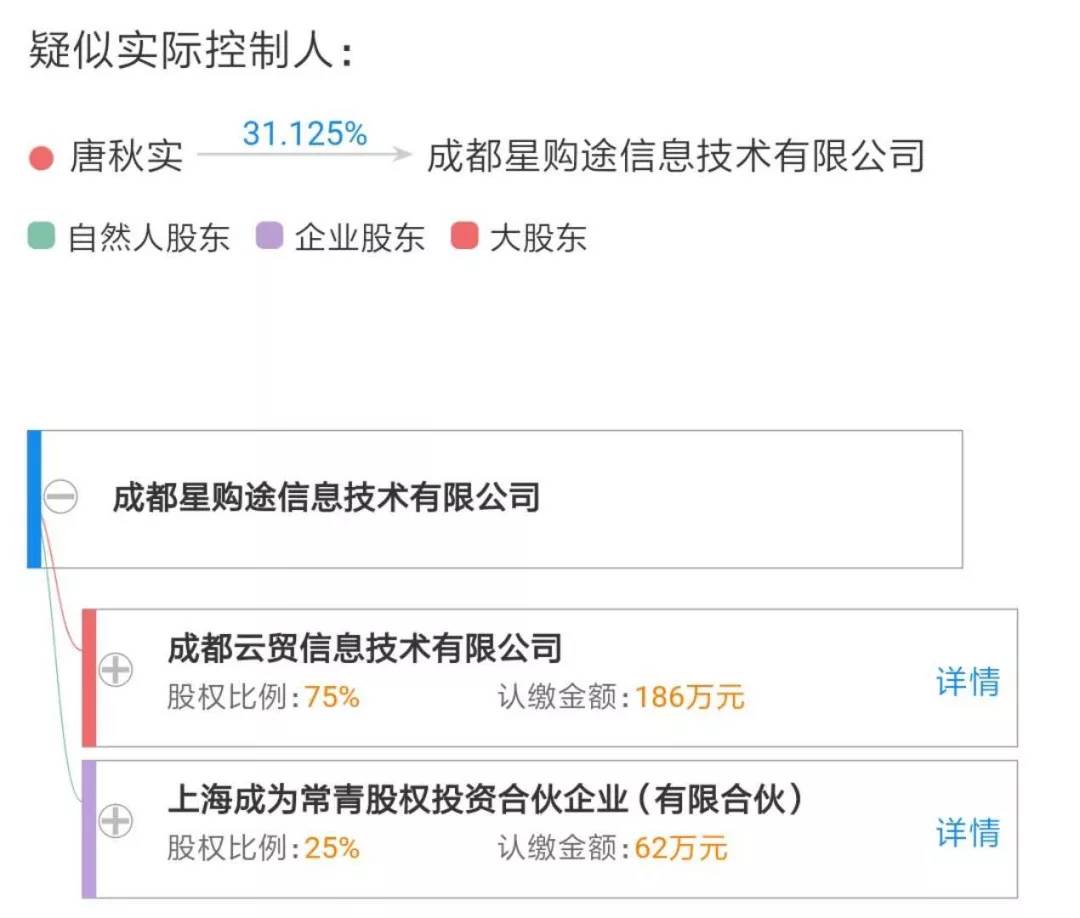Click the purple 企业股东 legend dot
Viewport: 1080px width, 918px height.
pyautogui.click(x=266, y=237)
